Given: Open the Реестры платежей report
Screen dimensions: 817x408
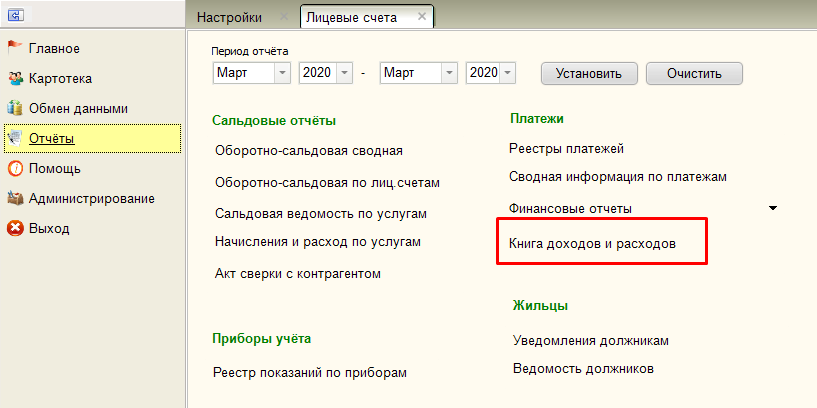Looking at the screenshot, I should 566,149.
